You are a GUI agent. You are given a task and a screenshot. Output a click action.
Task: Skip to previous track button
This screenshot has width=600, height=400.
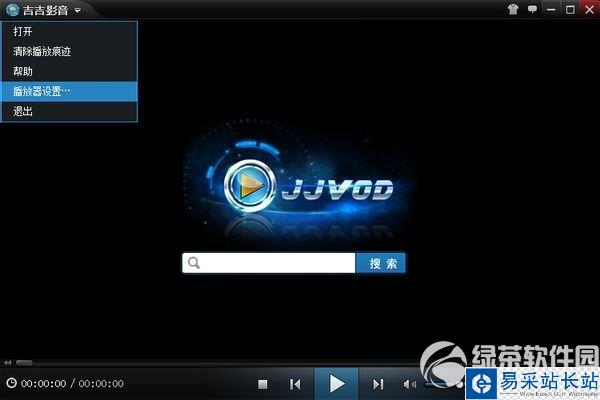(x=295, y=384)
